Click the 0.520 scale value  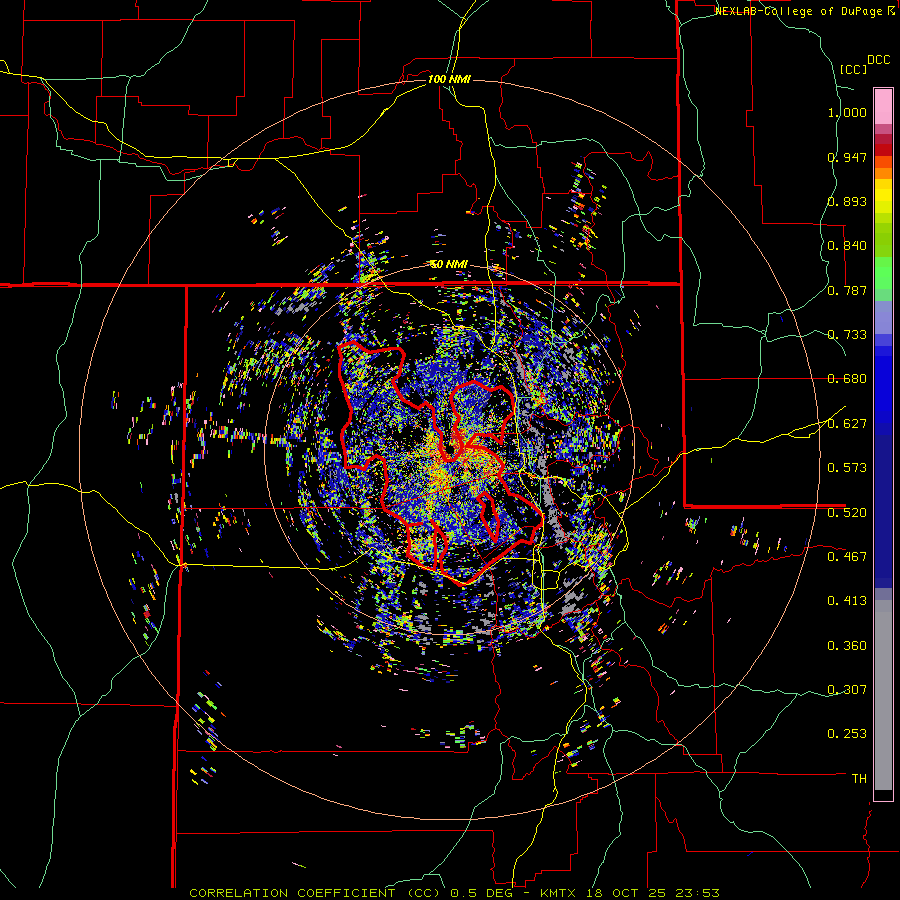coord(847,512)
